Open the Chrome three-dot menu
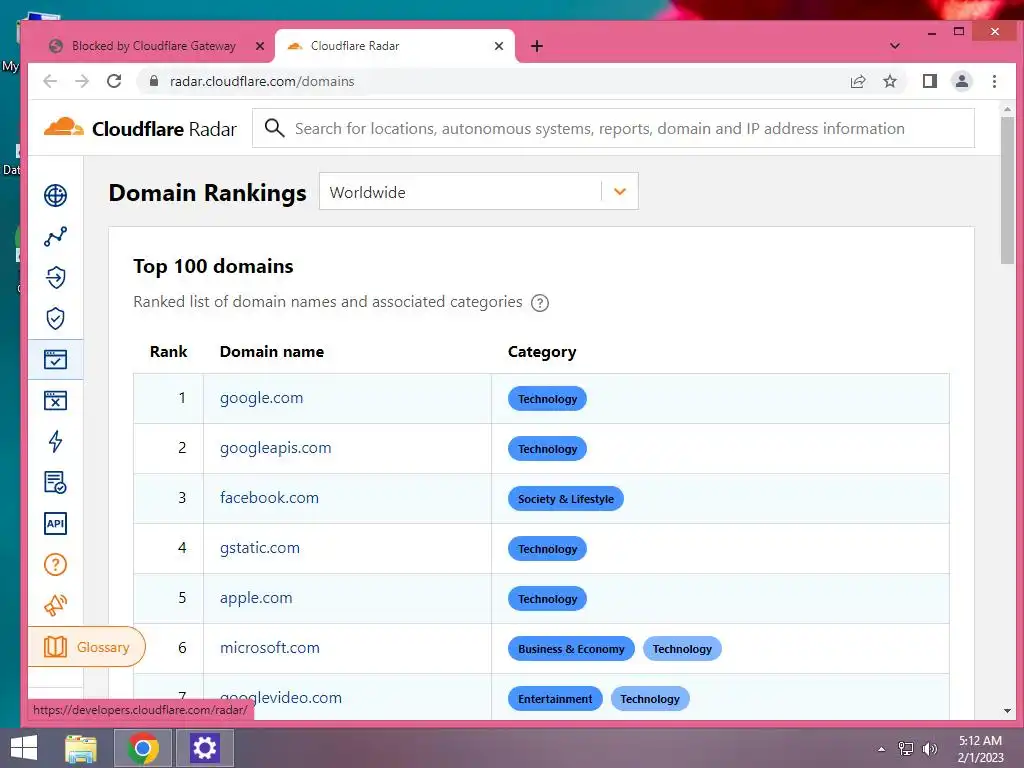The height and width of the screenshot is (768, 1024). click(x=994, y=81)
